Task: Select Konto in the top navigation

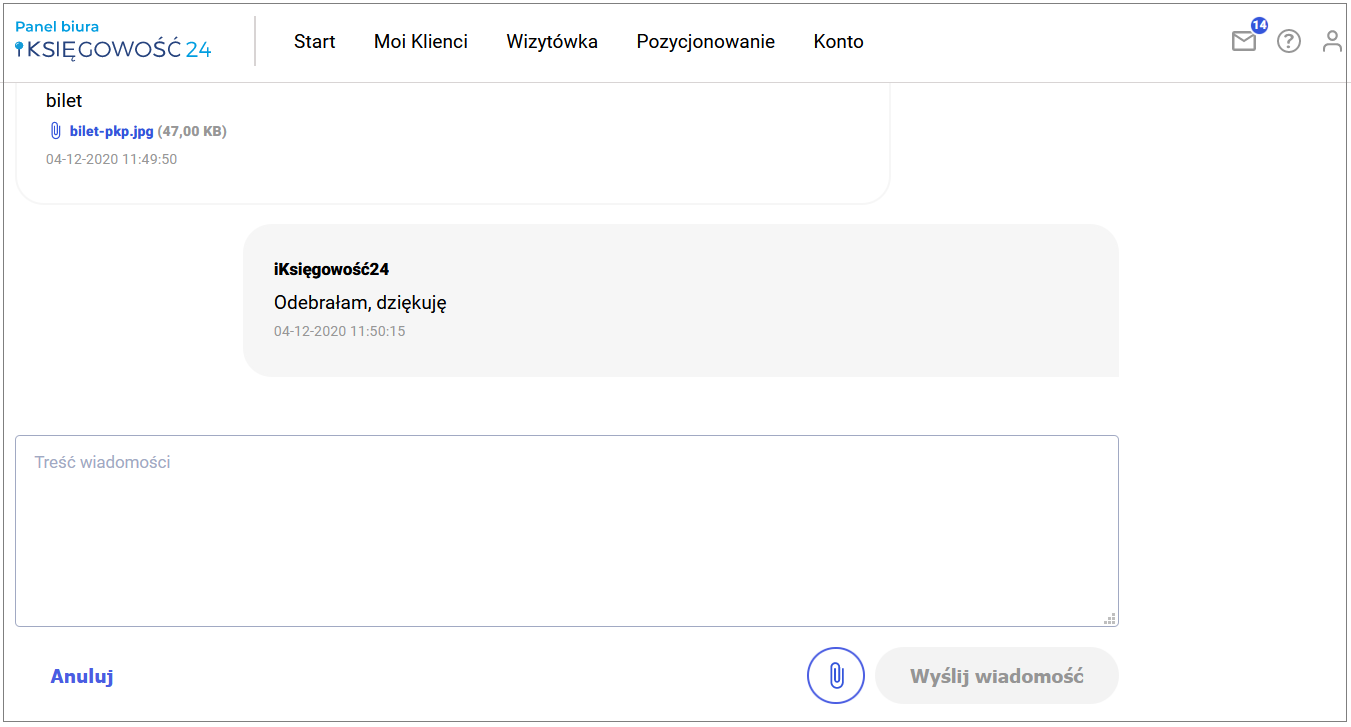Action: pyautogui.click(x=838, y=42)
